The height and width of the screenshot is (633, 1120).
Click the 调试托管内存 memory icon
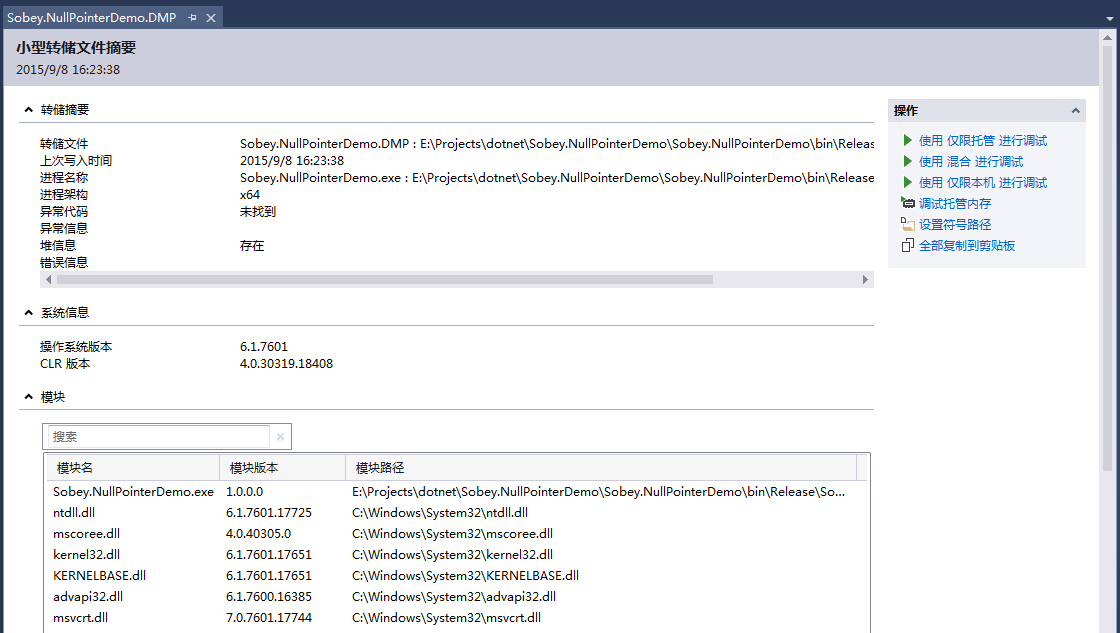click(907, 204)
